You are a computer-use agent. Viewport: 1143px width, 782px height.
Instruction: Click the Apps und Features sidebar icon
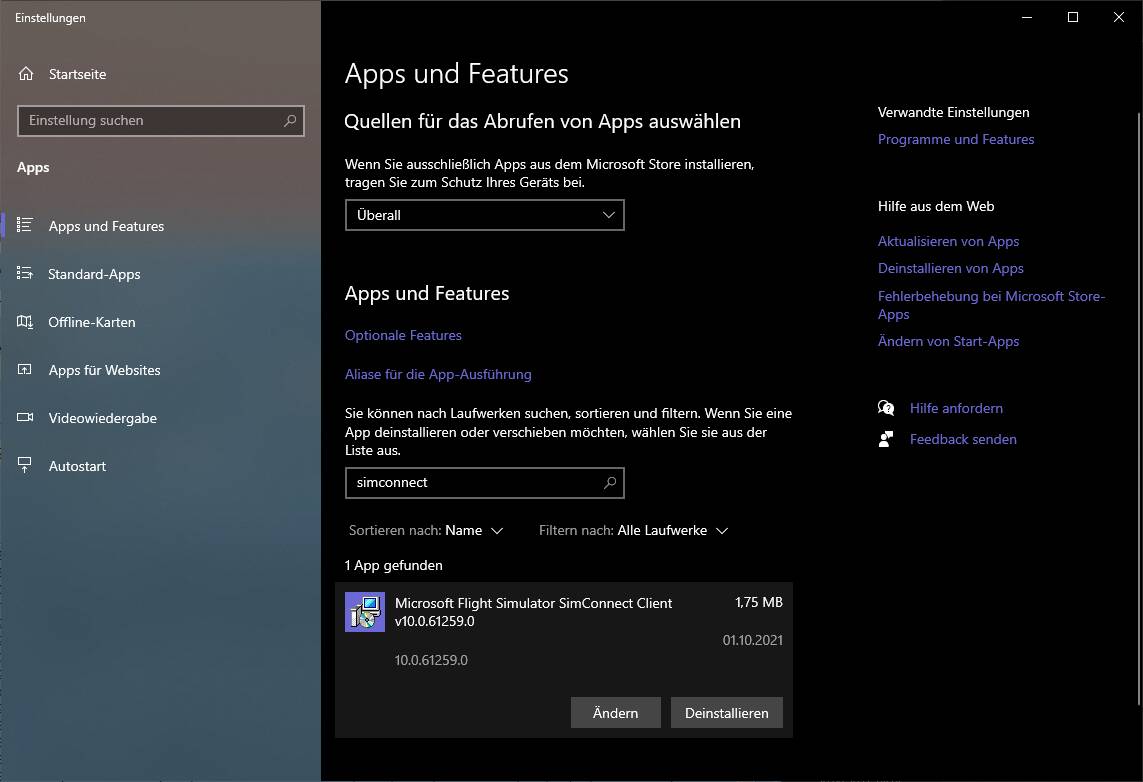pyautogui.click(x=25, y=225)
